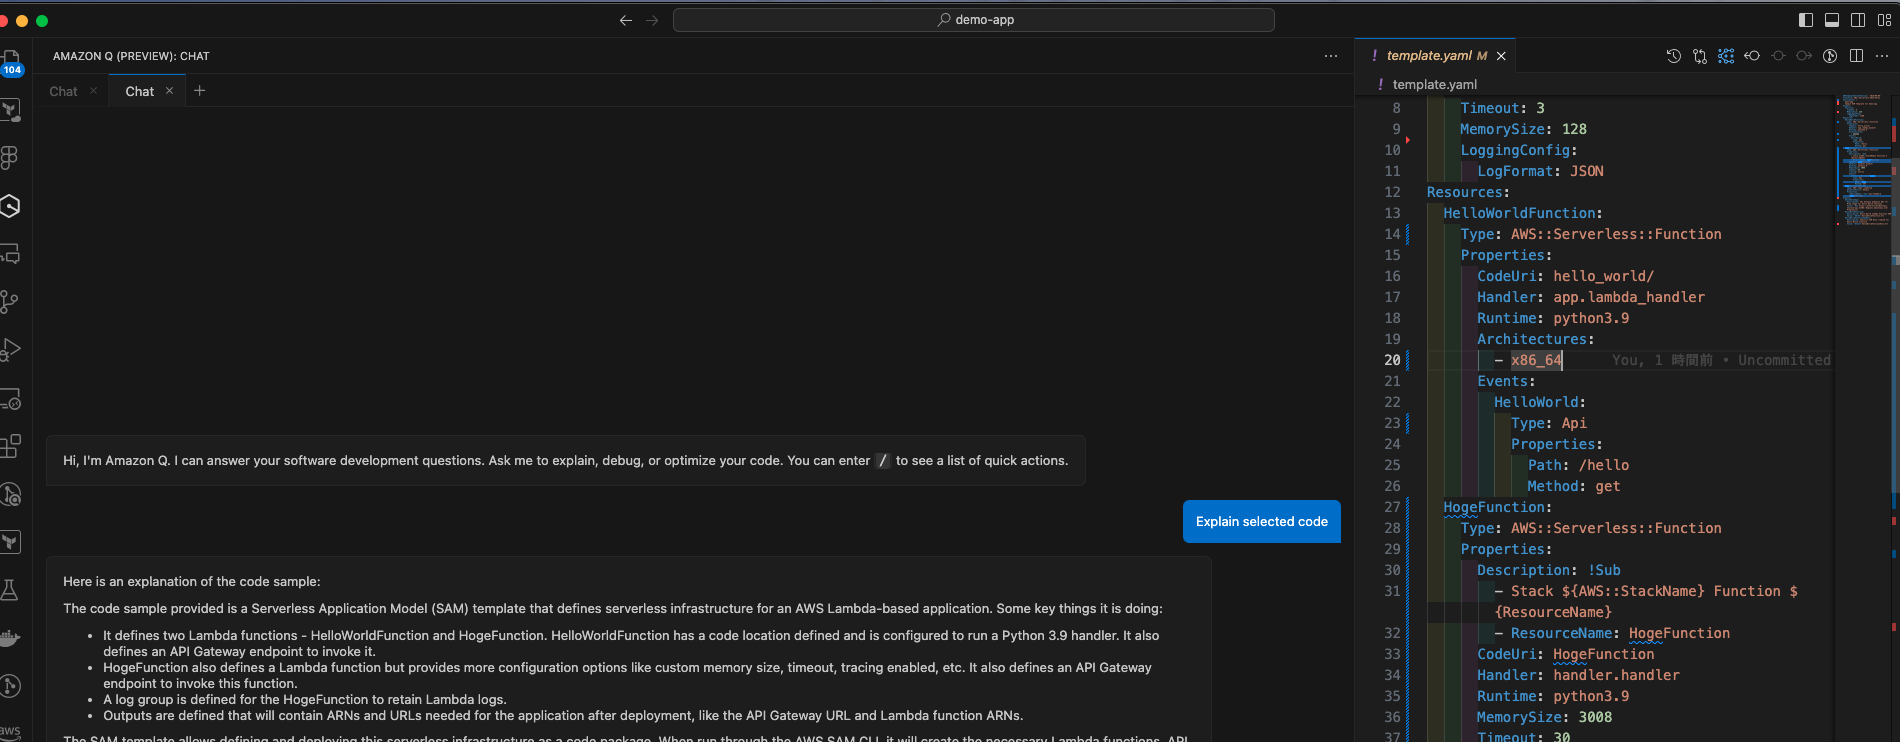
Task: Open the Source Control view
Action: 10,301
